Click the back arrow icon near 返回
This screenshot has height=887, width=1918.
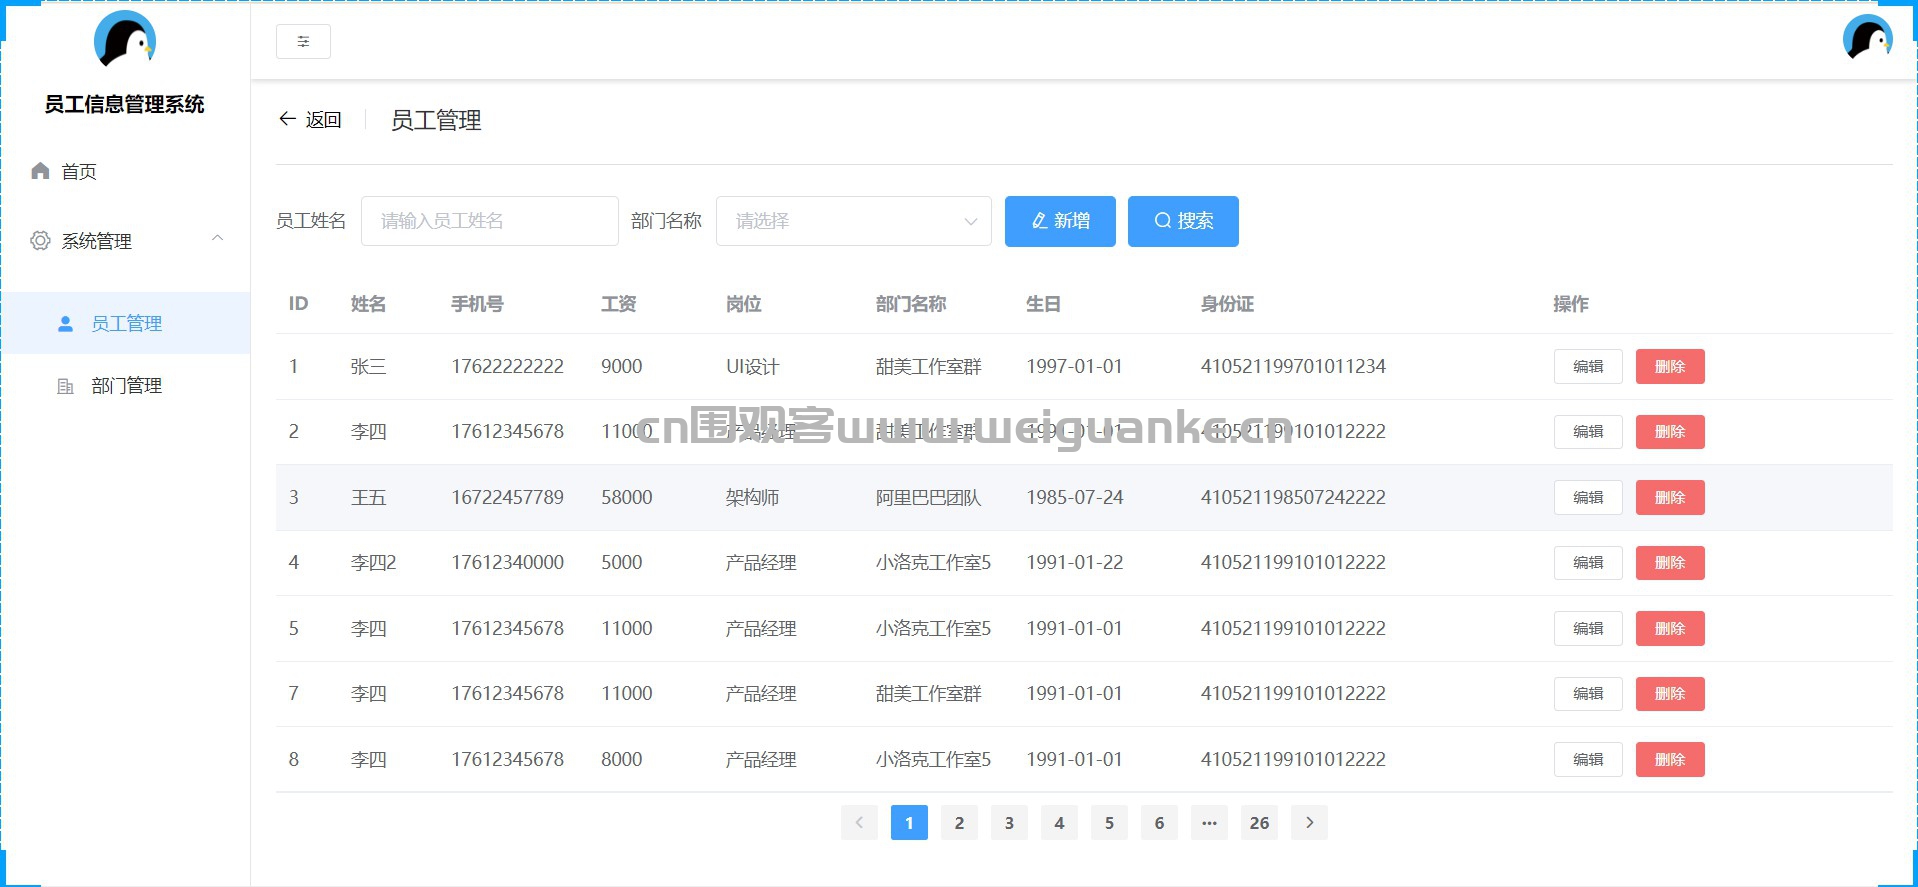[x=287, y=119]
